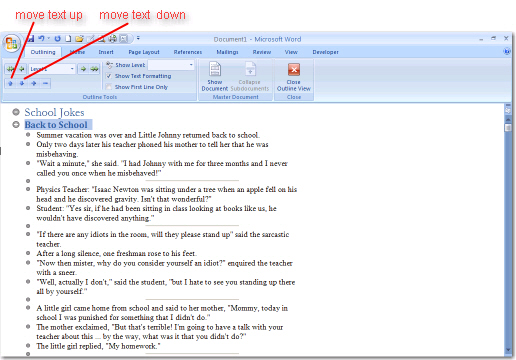Image resolution: width=516 pixels, height=360 pixels.
Task: Open an existing file with the folder icon
Action: (79, 39)
